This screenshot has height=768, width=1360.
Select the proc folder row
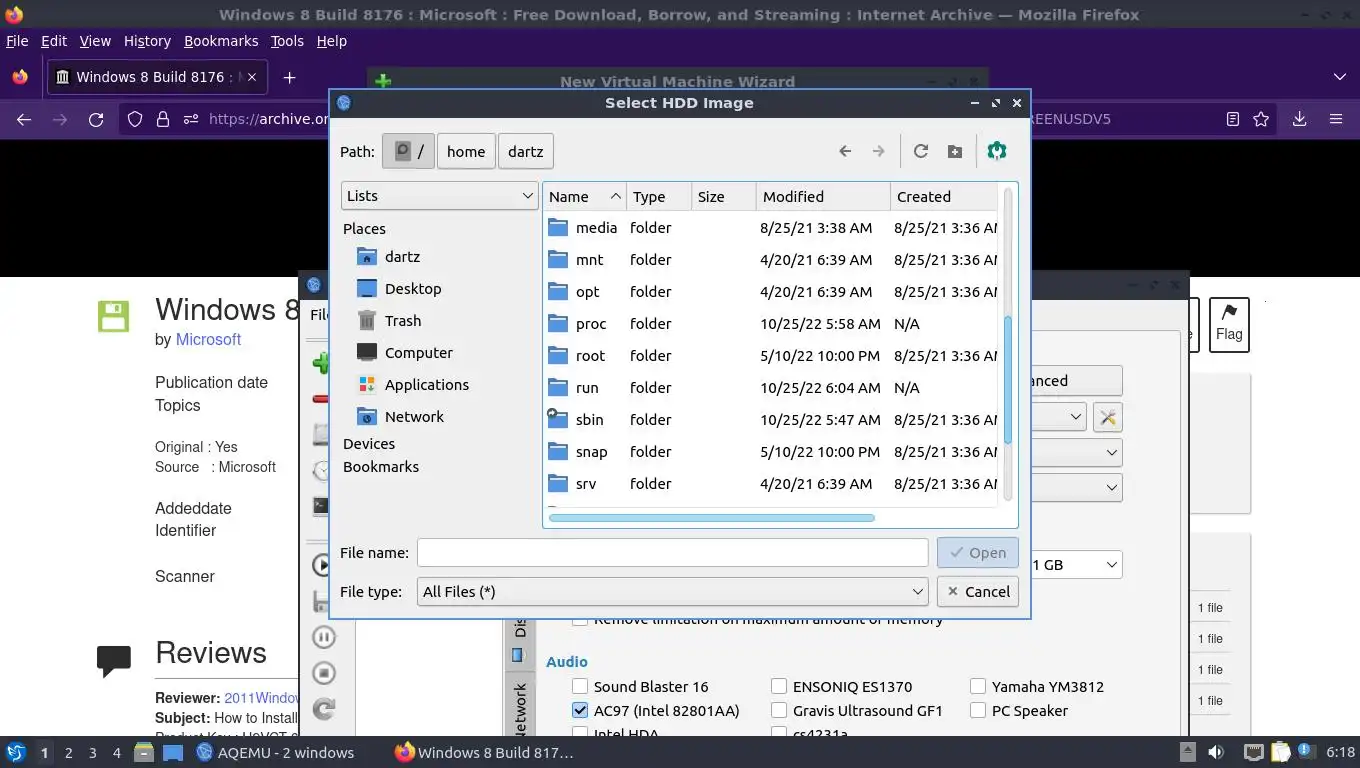click(x=771, y=324)
